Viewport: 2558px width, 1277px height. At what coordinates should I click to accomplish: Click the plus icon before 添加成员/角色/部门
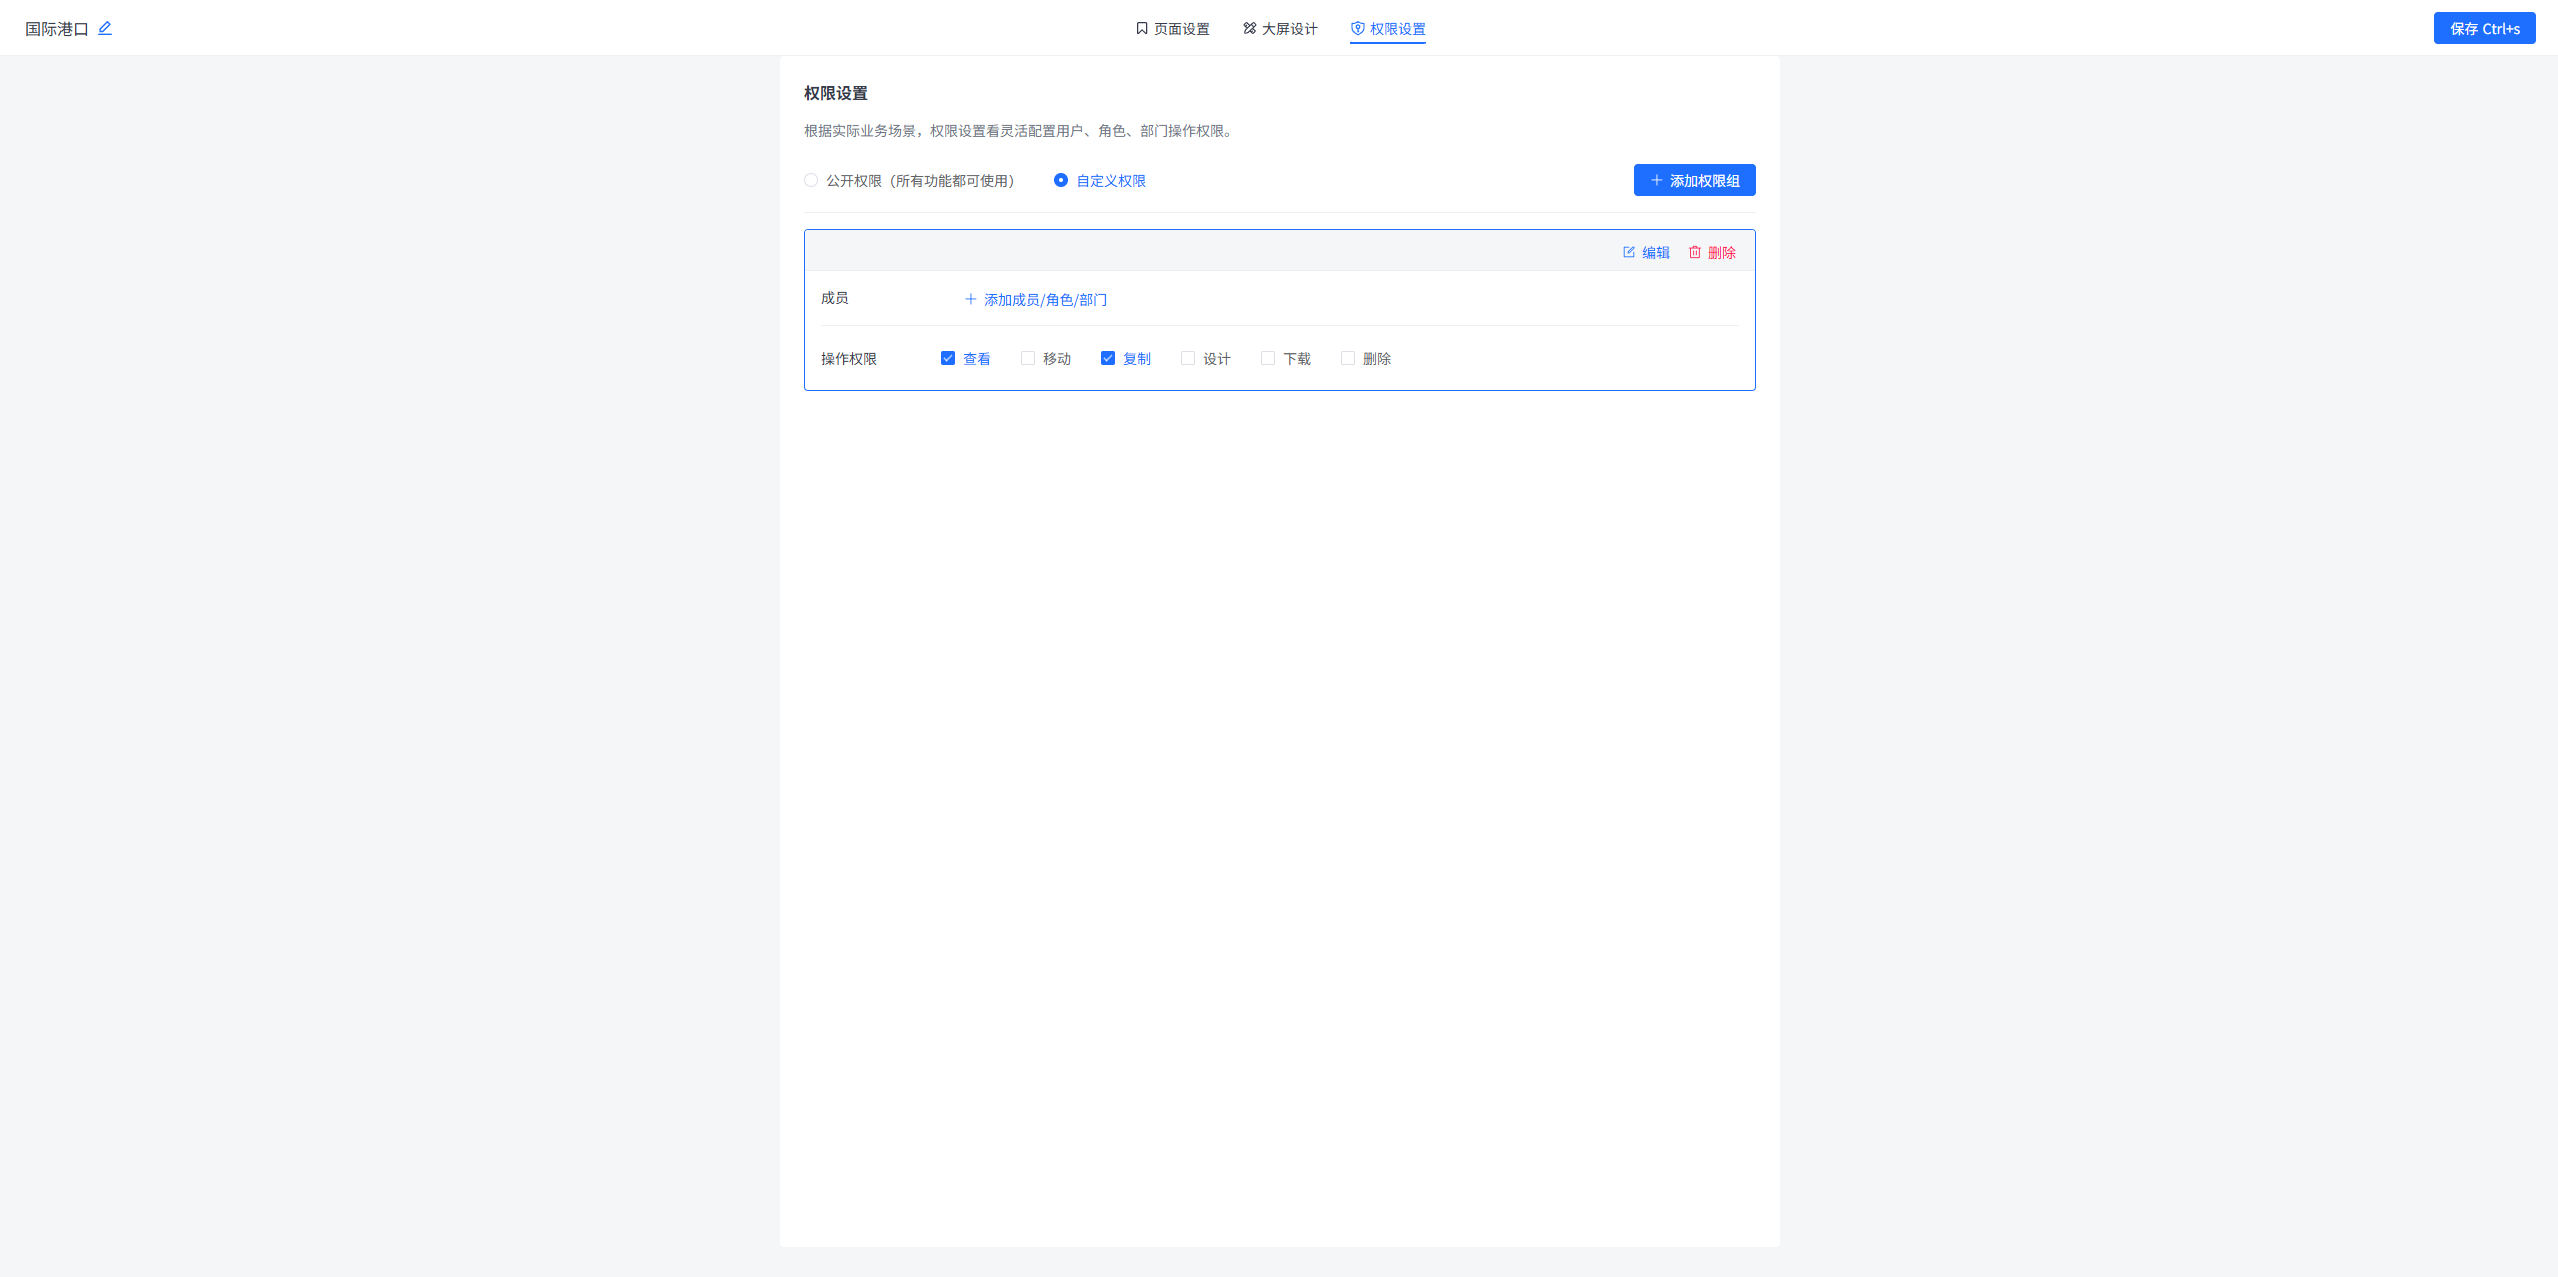coord(970,299)
